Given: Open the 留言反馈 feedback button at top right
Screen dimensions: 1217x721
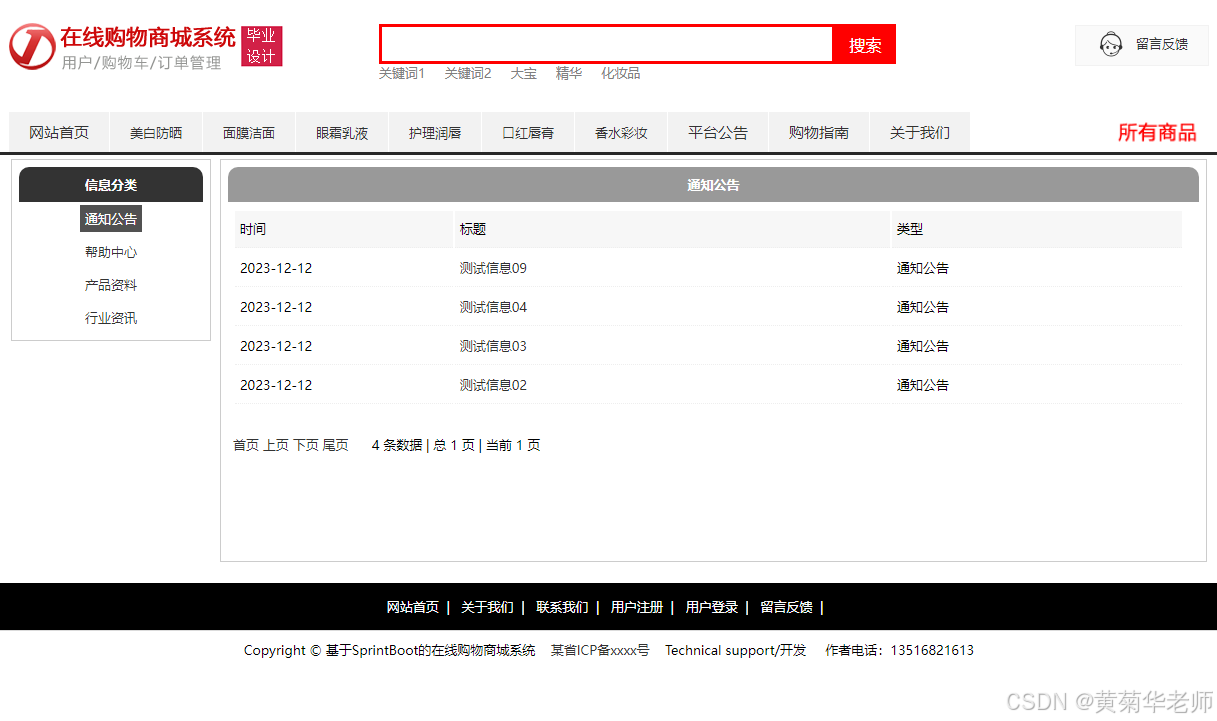Looking at the screenshot, I should pos(1142,45).
